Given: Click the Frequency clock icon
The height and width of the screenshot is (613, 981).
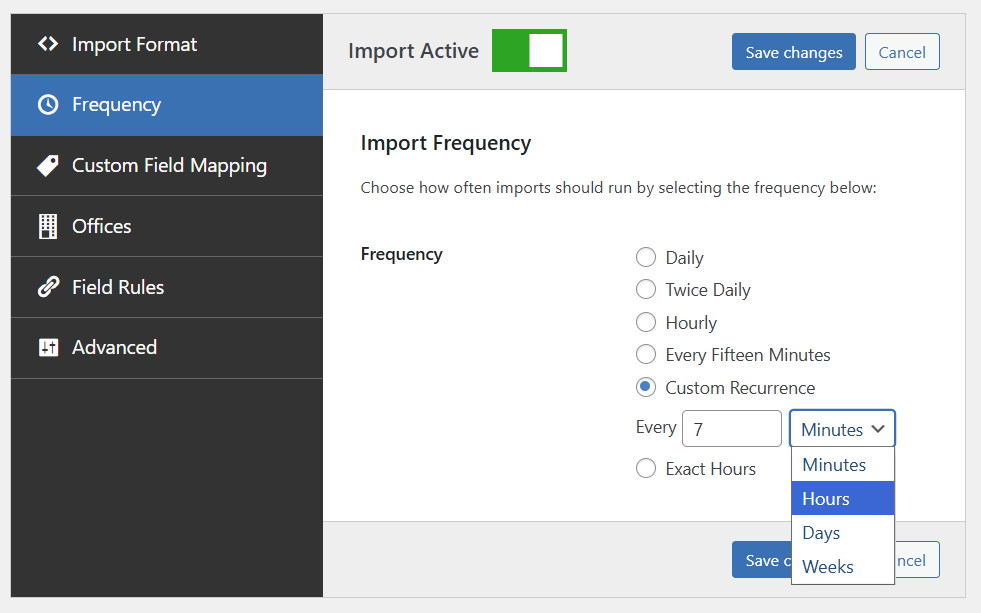Looking at the screenshot, I should click(48, 104).
